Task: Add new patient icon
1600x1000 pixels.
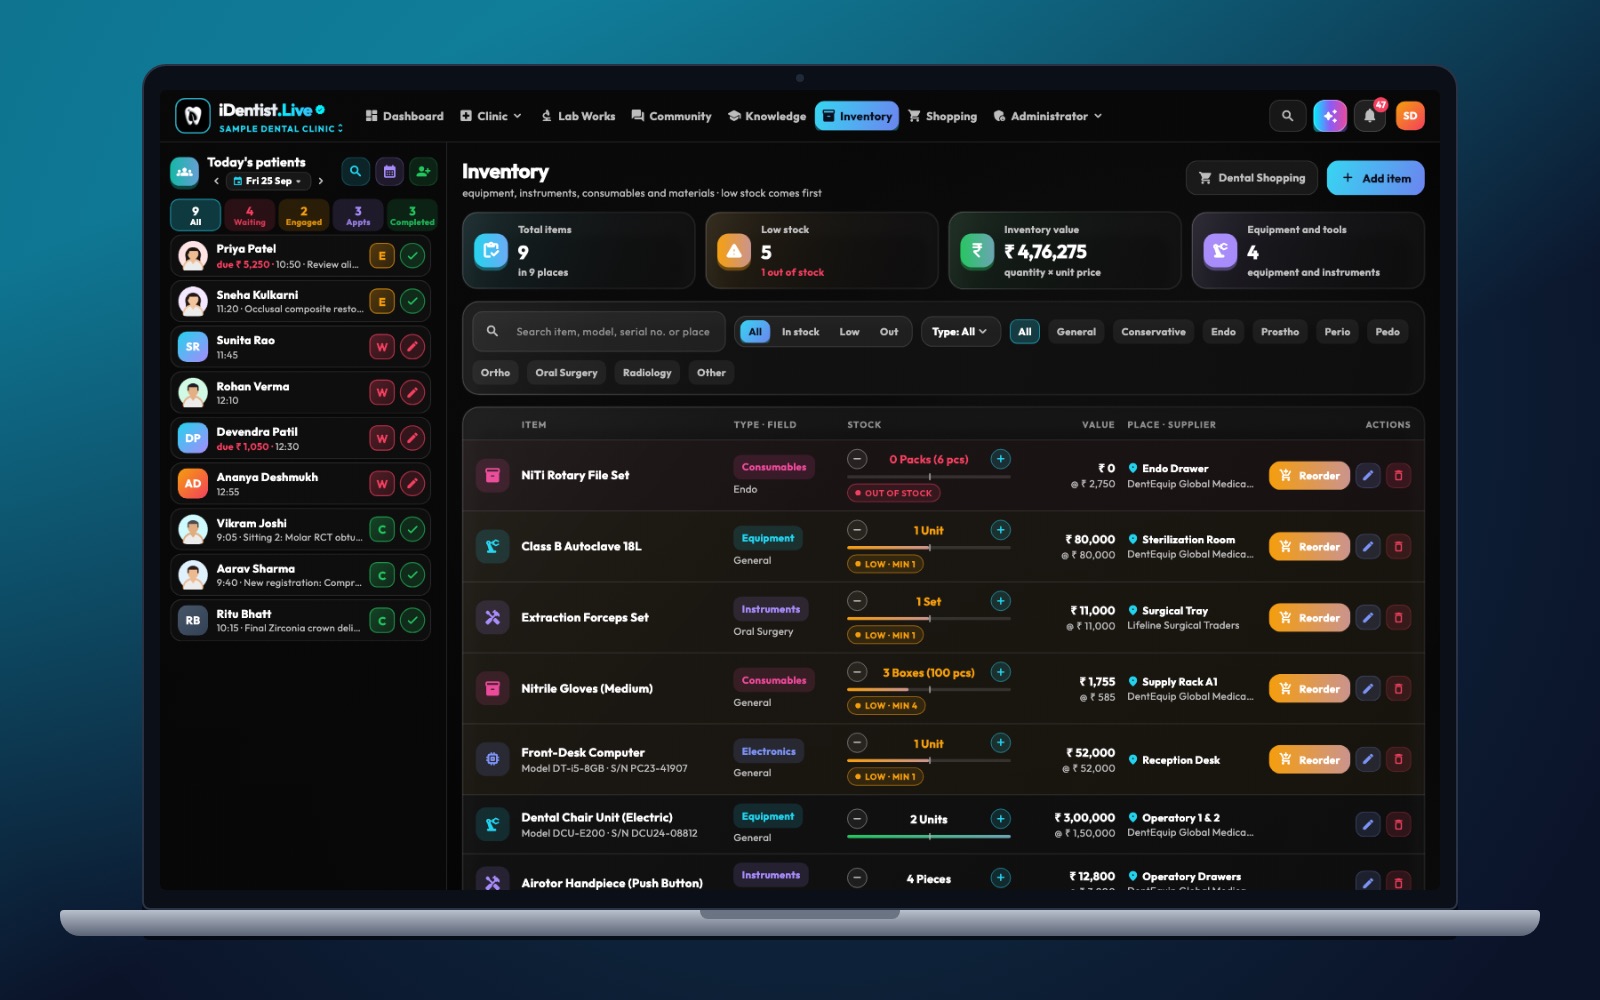Action: click(x=424, y=171)
